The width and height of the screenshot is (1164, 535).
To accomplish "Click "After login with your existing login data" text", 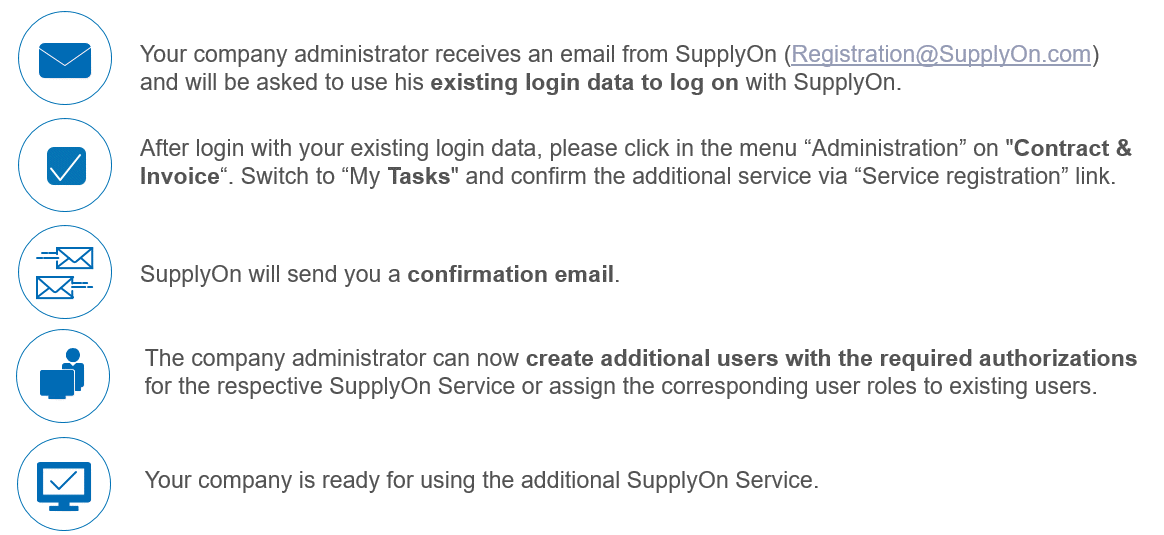I will point(341,148).
